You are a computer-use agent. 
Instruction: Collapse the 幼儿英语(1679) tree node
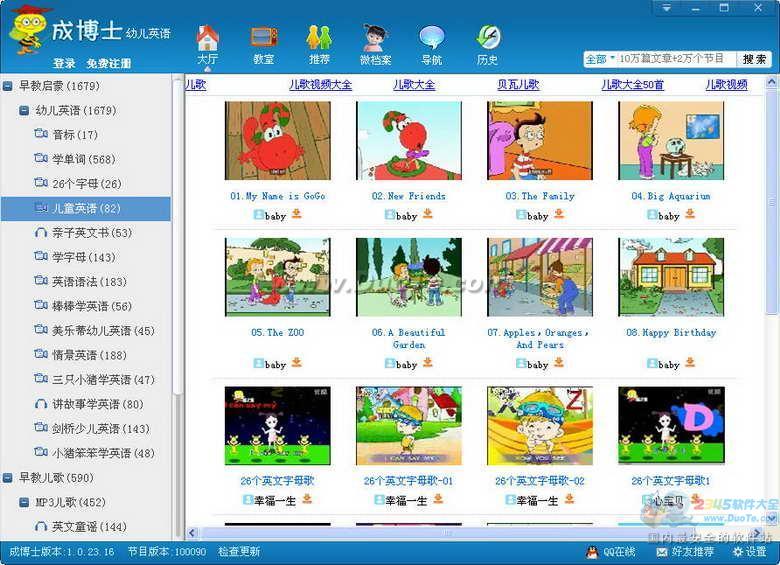pos(23,110)
